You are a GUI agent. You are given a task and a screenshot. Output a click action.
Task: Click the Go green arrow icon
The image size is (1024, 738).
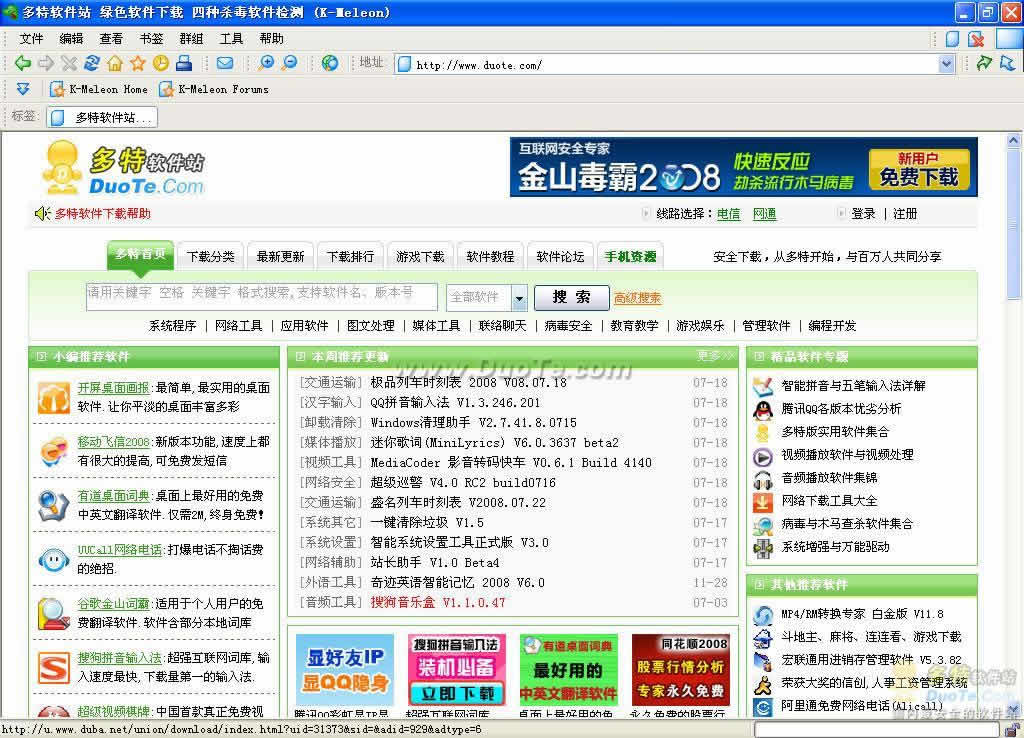coord(984,63)
